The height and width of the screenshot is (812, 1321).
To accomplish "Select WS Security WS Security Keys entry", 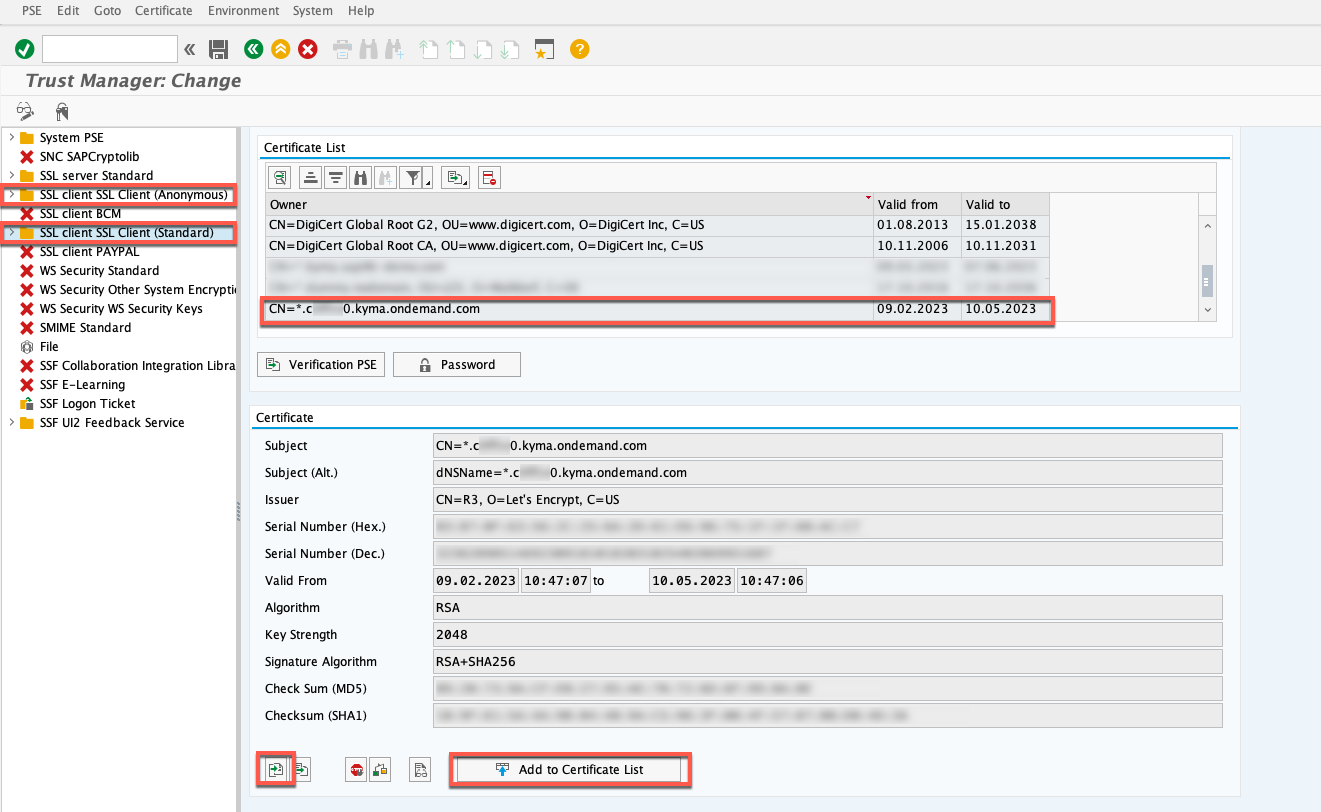I will point(121,308).
